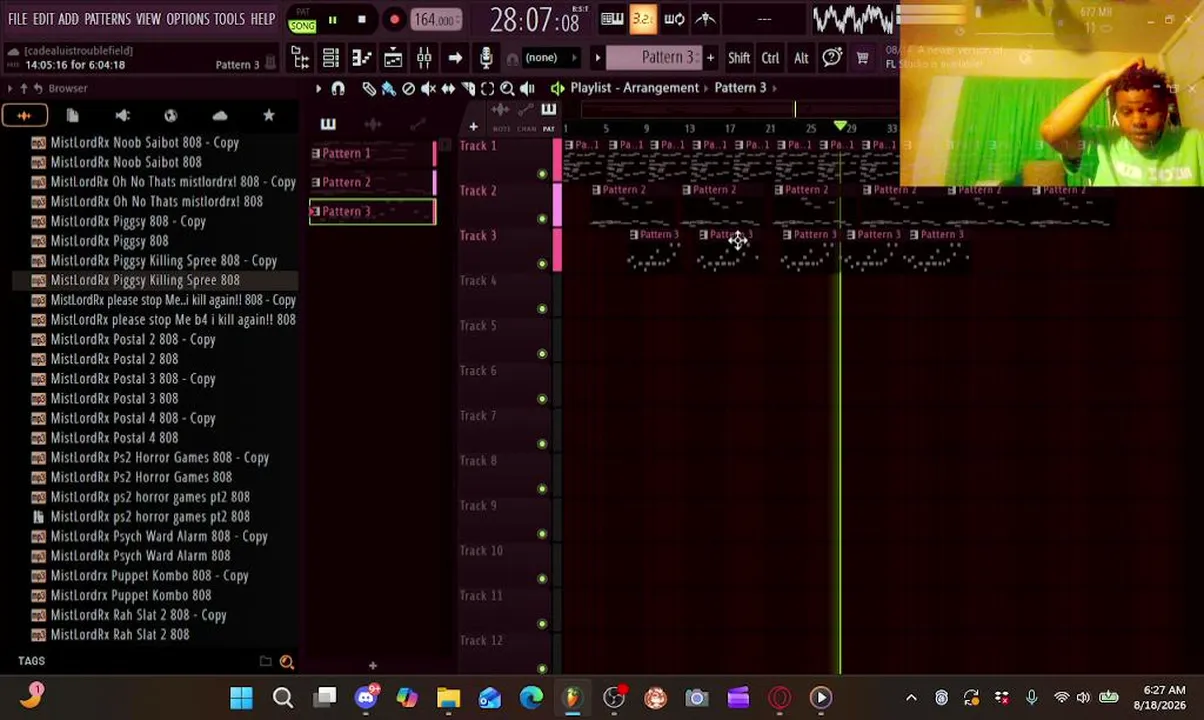Toggle the 3.2 countdown before recording
The height and width of the screenshot is (720, 1204).
tap(643, 19)
